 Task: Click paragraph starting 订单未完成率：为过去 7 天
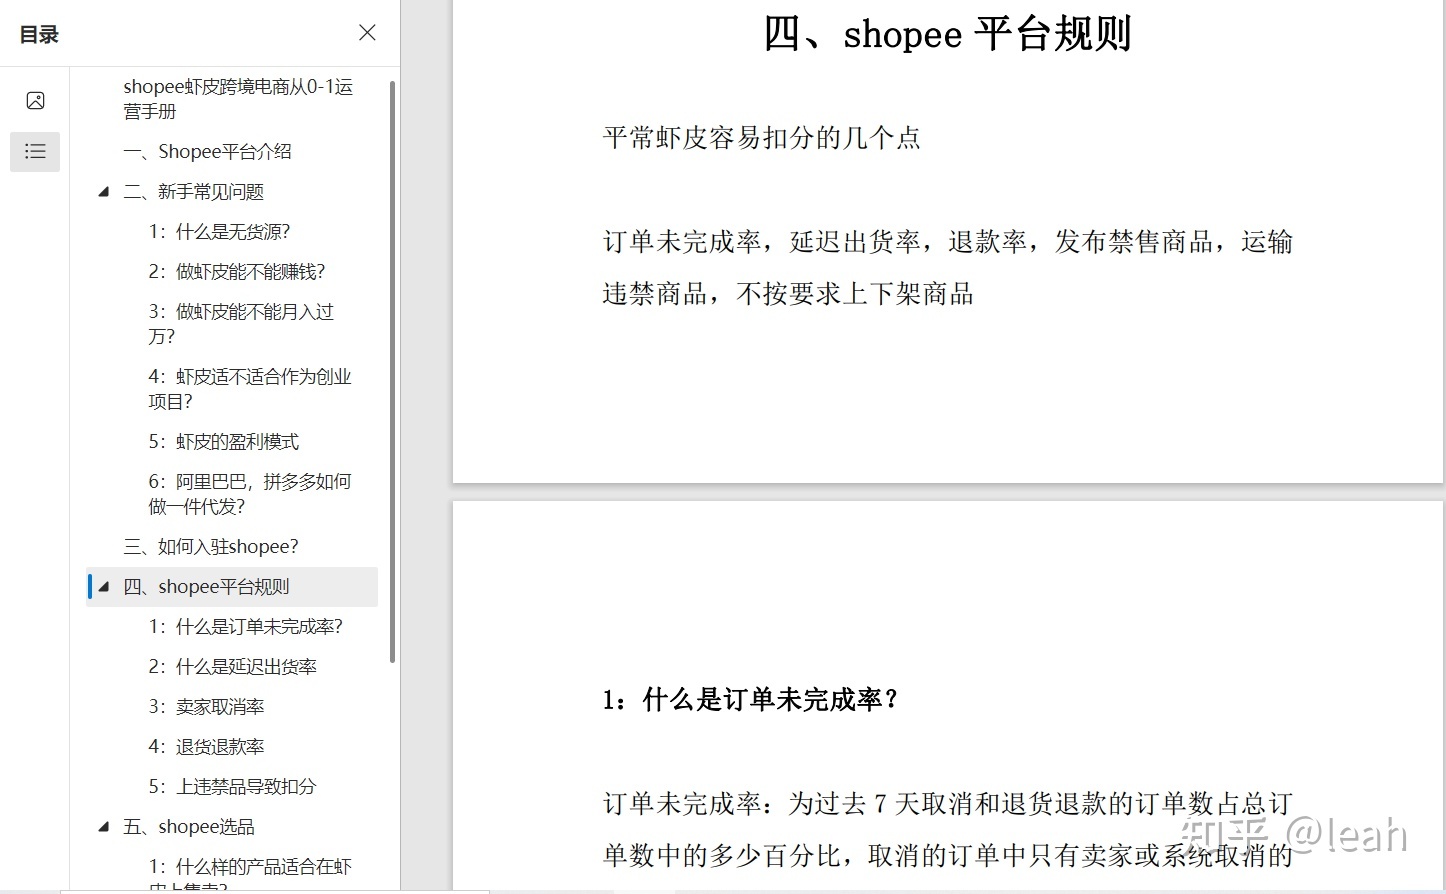[x=948, y=830]
